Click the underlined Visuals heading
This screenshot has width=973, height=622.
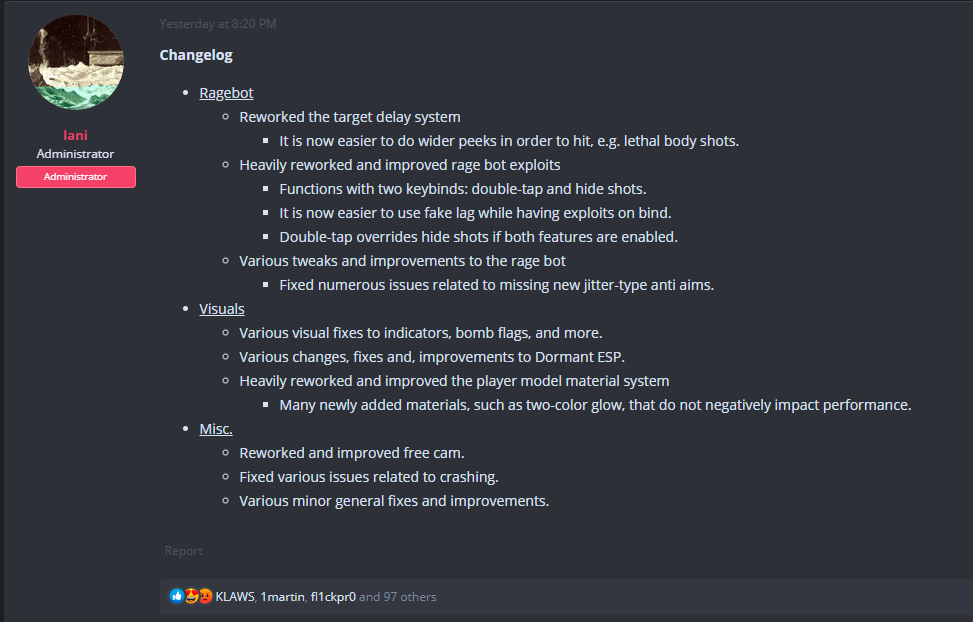[222, 309]
